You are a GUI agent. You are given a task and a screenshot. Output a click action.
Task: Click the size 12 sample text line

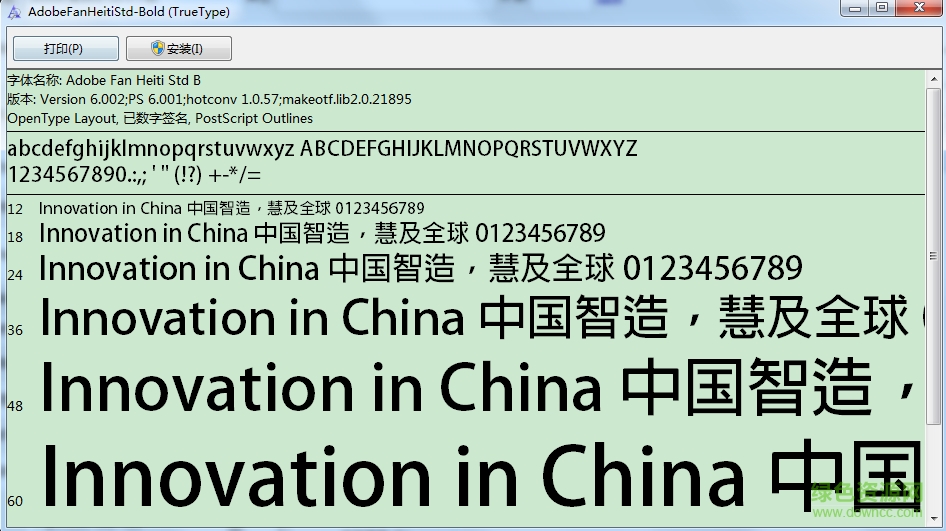tap(232, 209)
